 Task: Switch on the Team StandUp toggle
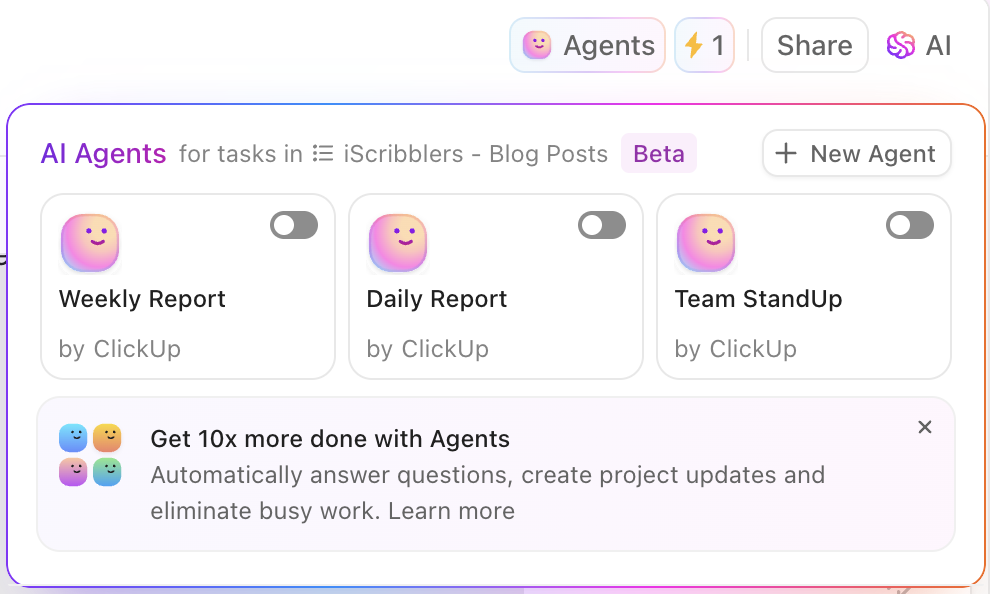[x=910, y=225]
